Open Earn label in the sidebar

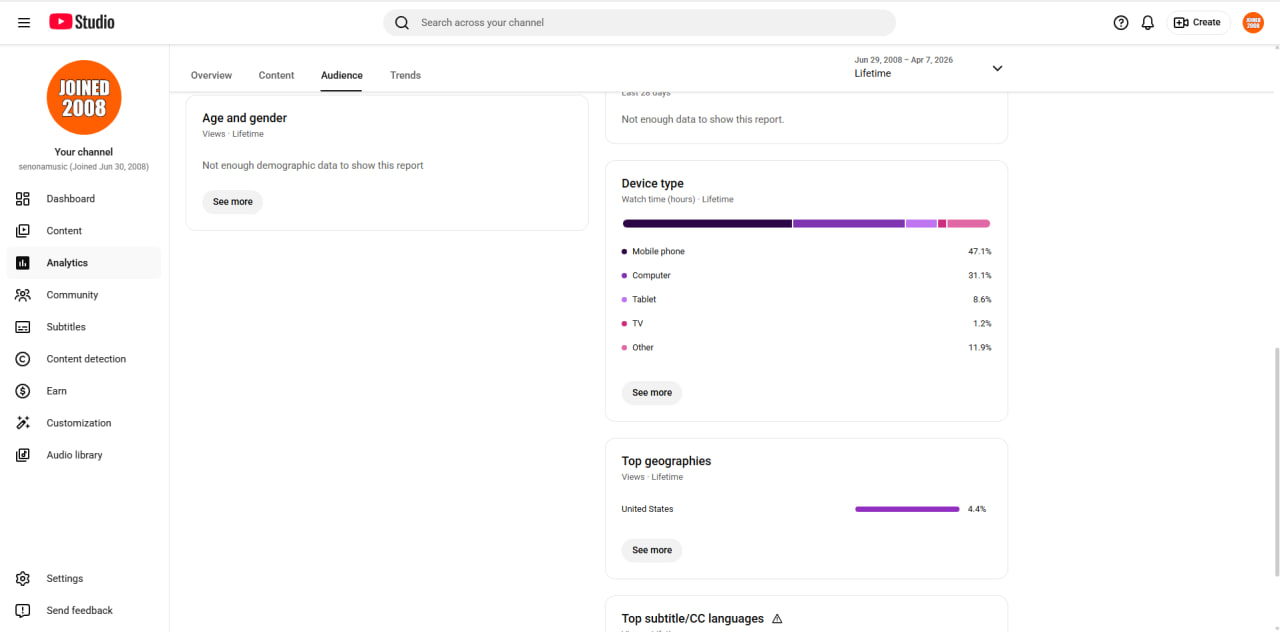[57, 391]
